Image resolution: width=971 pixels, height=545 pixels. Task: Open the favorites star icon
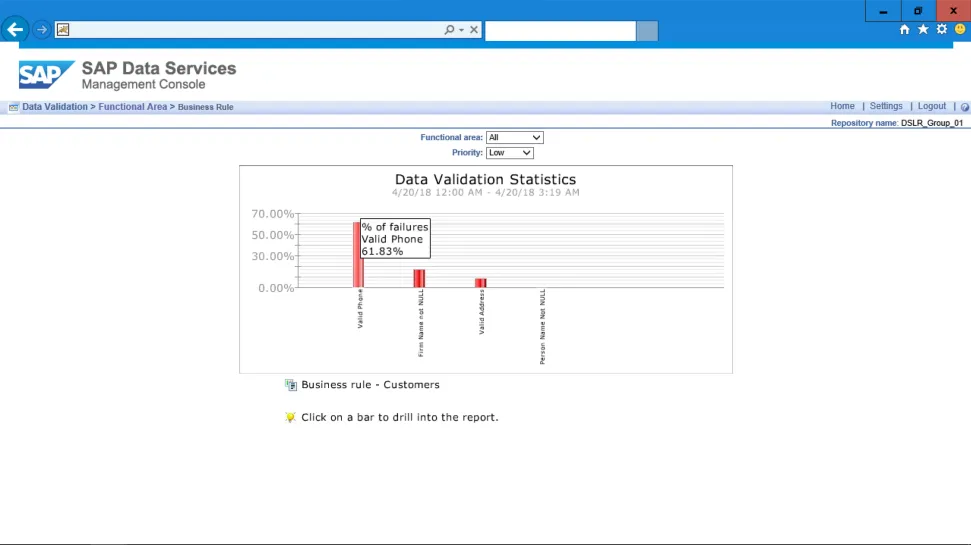[923, 30]
